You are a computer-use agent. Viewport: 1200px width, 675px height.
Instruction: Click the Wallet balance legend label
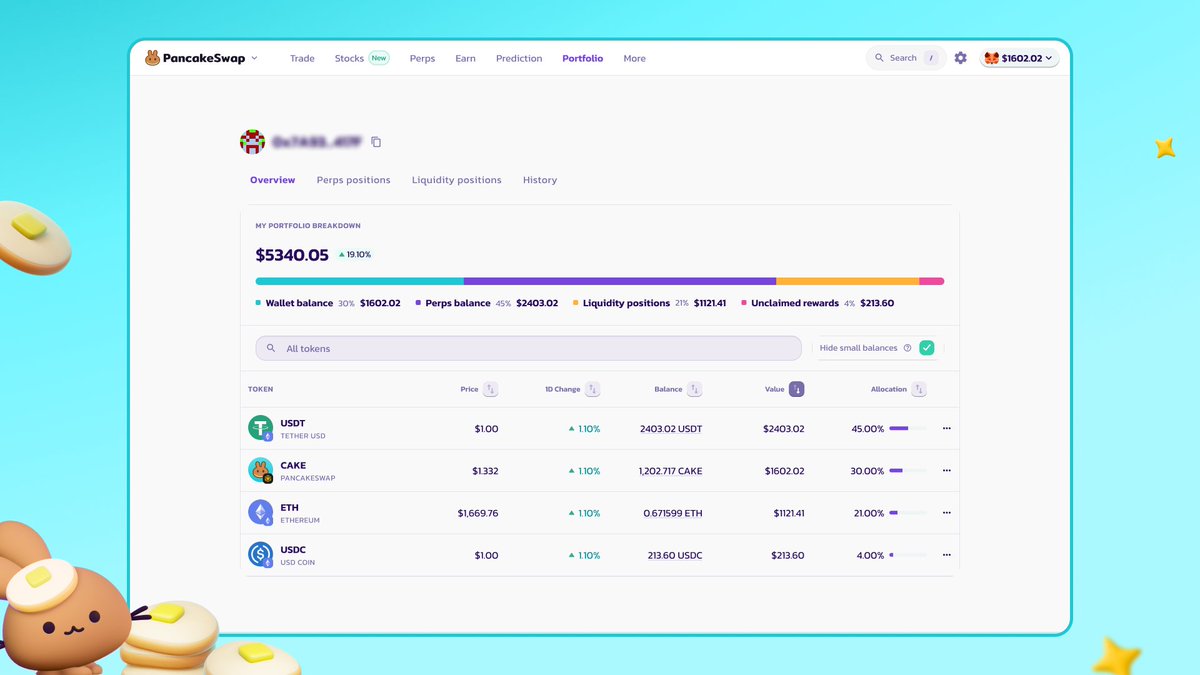tap(299, 303)
